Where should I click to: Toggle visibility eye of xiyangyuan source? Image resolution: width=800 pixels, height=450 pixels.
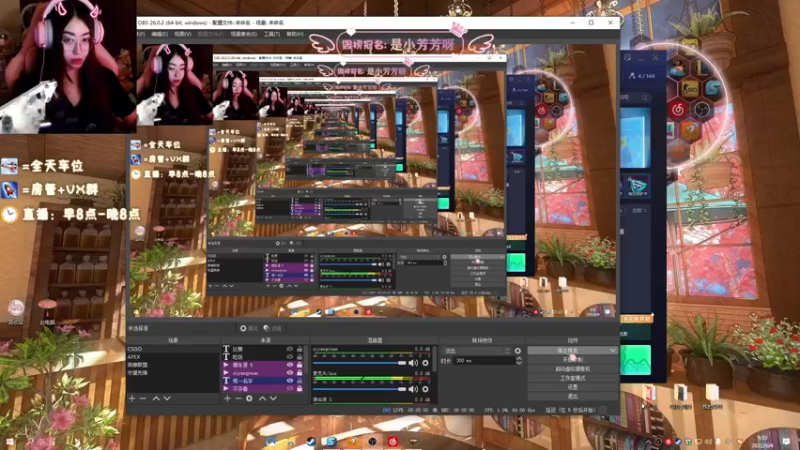click(x=290, y=373)
